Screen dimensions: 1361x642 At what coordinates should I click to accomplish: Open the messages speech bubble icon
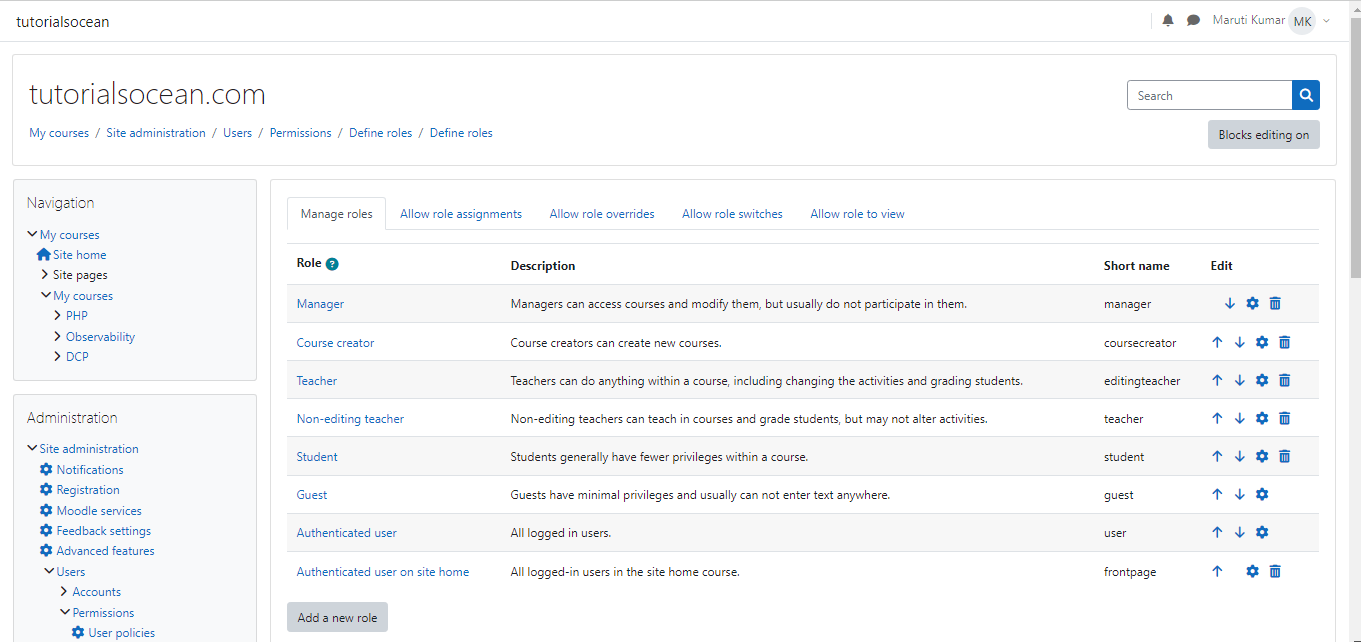1192,19
